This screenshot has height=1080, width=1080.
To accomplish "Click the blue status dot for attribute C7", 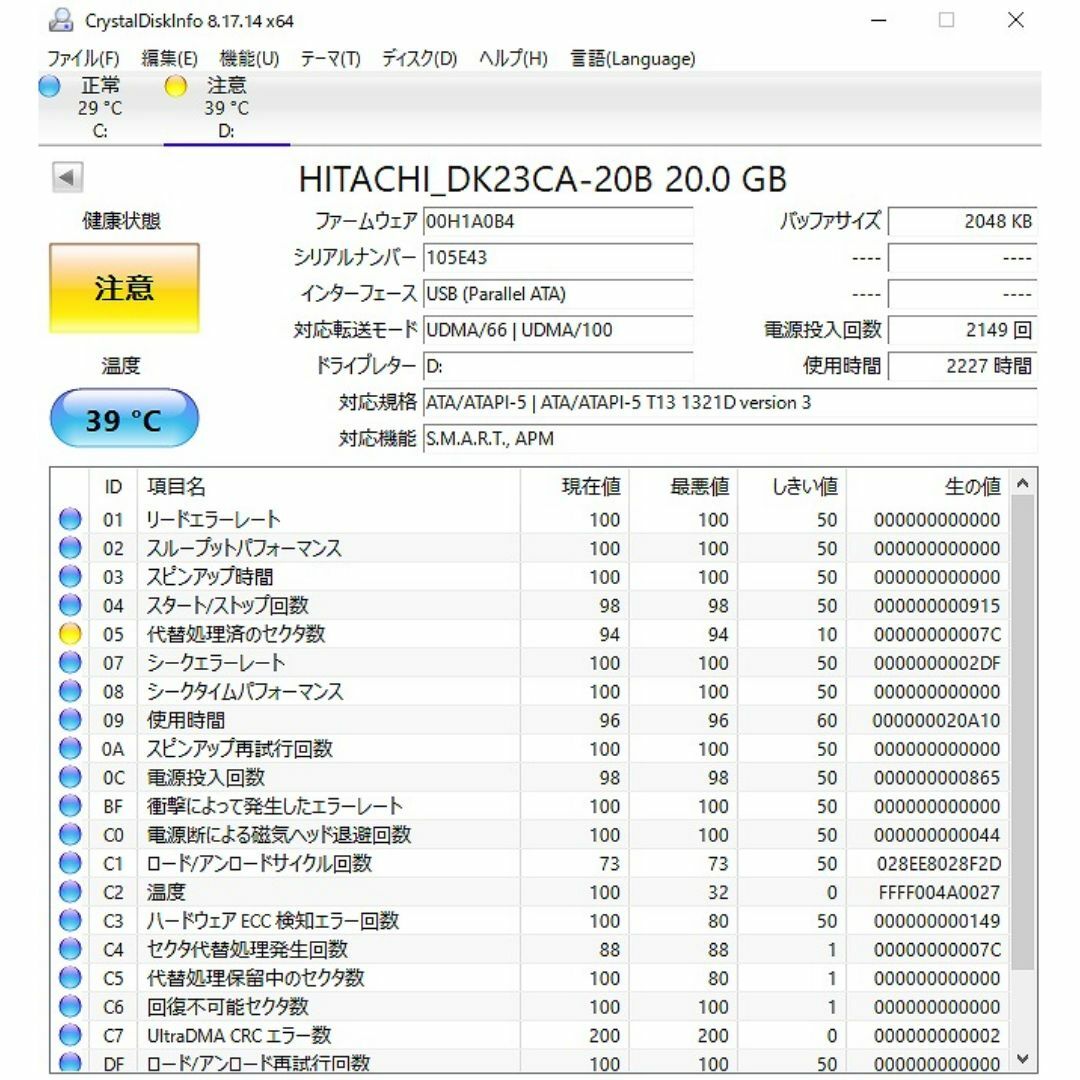I will pos(70,1035).
